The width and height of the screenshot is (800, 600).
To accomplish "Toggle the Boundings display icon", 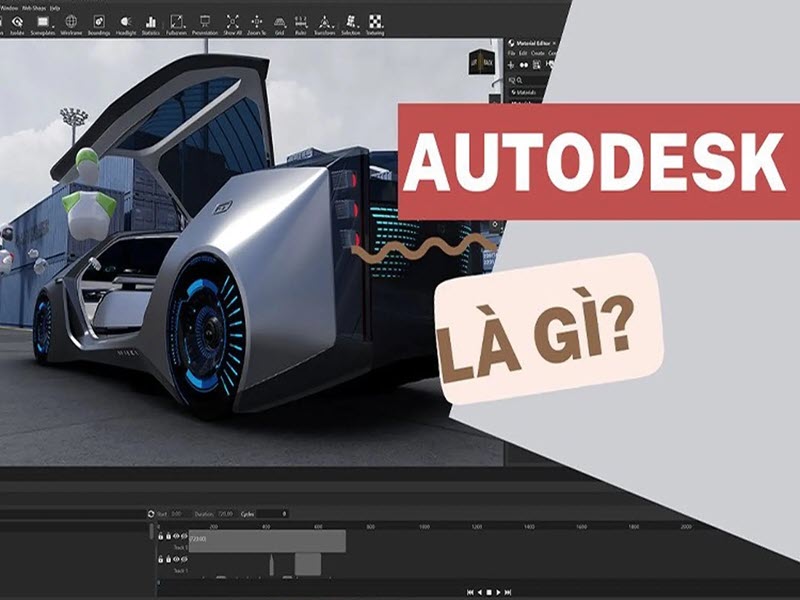I will click(x=98, y=24).
